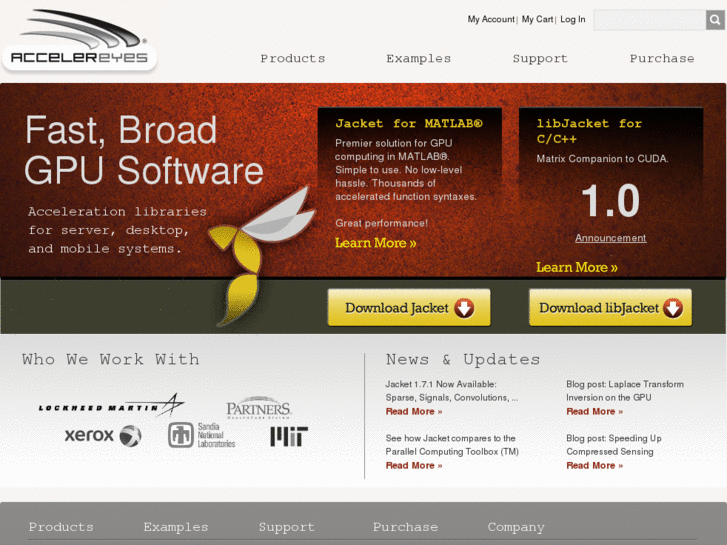Click Learn More under libJacket for C/C++
Viewport: 727px width, 545px height.
(577, 268)
